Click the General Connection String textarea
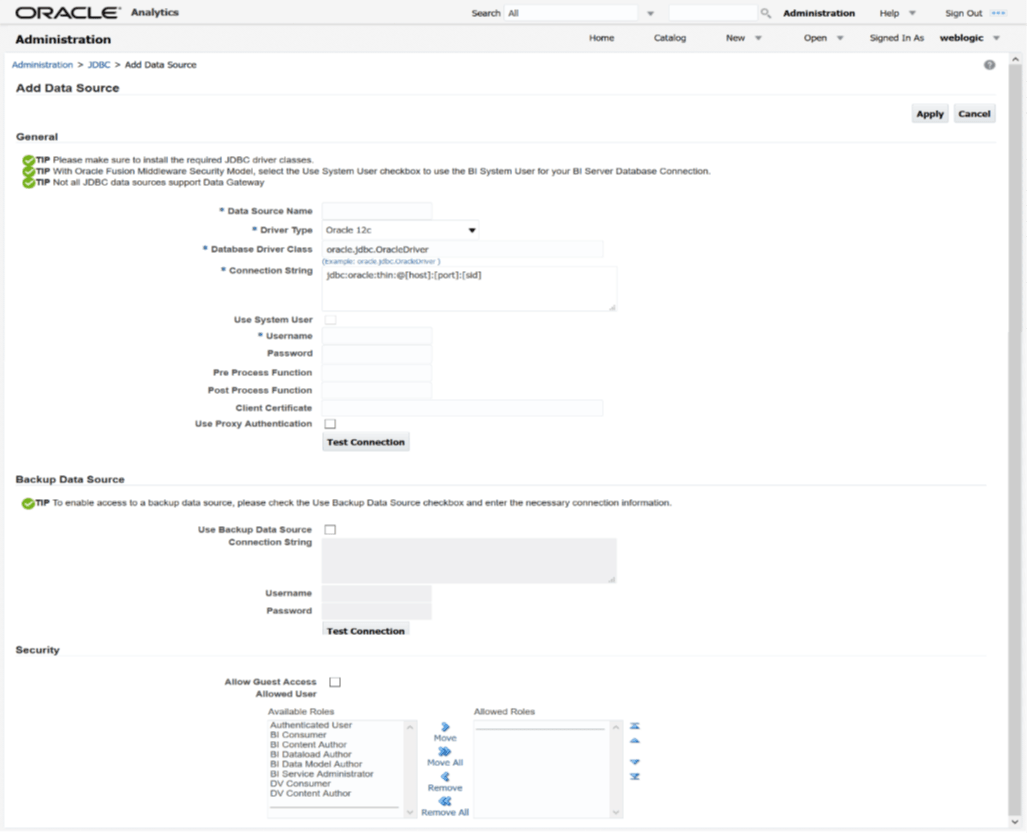Viewport: 1027px width, 833px height. tap(469, 289)
